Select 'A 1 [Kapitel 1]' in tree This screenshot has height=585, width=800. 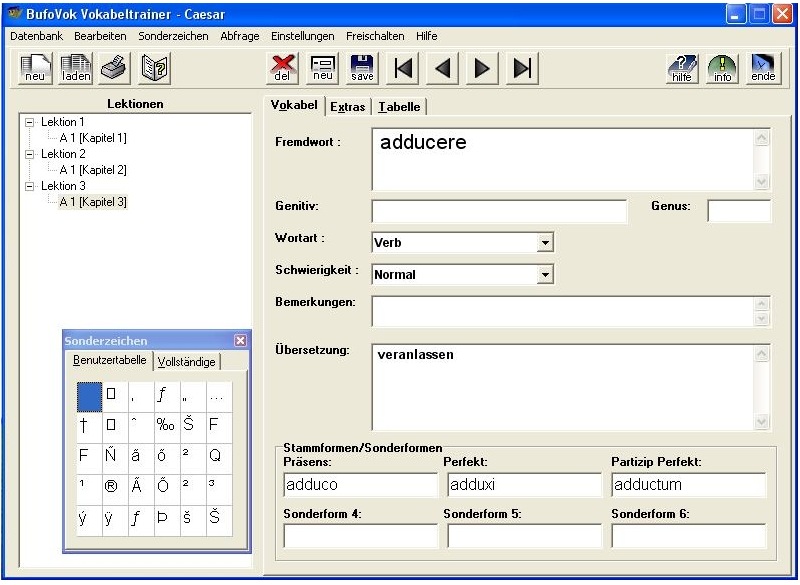[93, 138]
